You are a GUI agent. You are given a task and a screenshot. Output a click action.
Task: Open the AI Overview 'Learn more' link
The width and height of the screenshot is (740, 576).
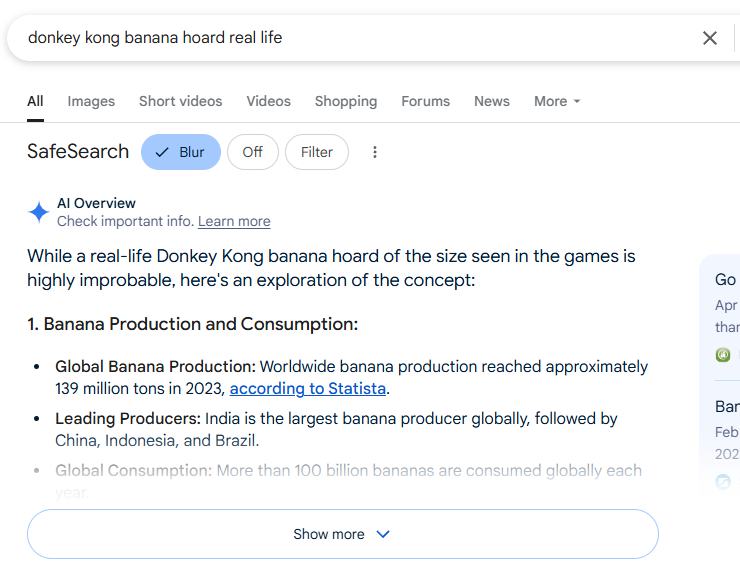pos(234,221)
